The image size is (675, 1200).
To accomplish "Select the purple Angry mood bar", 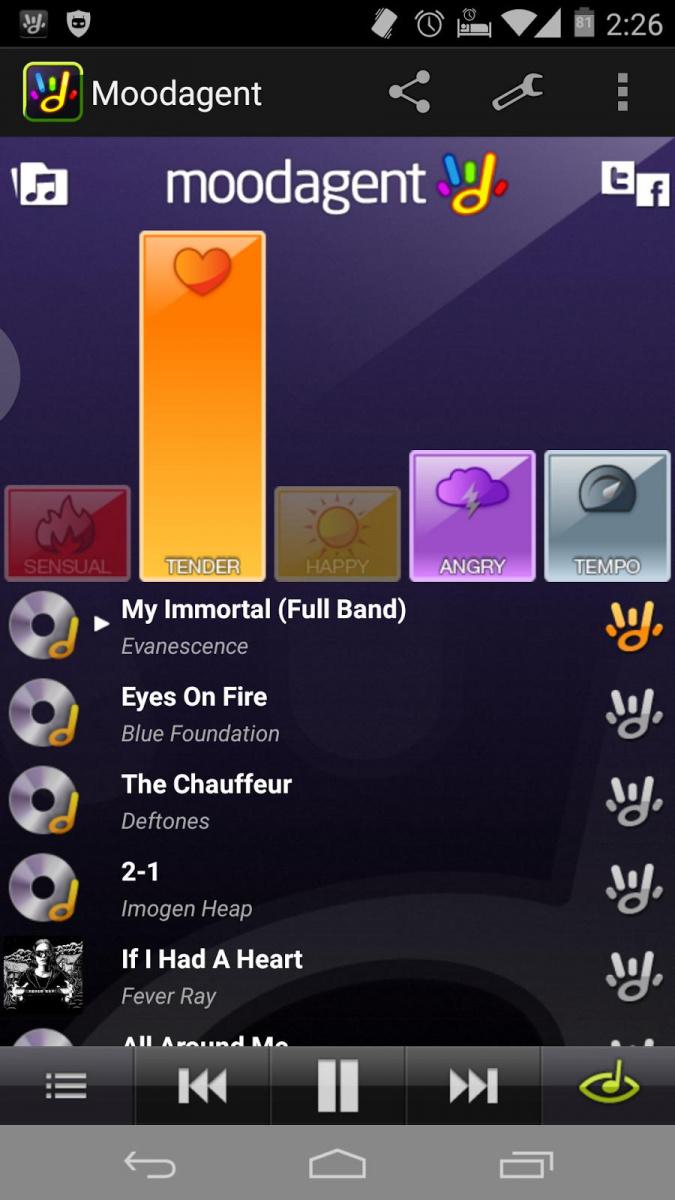I will (472, 515).
